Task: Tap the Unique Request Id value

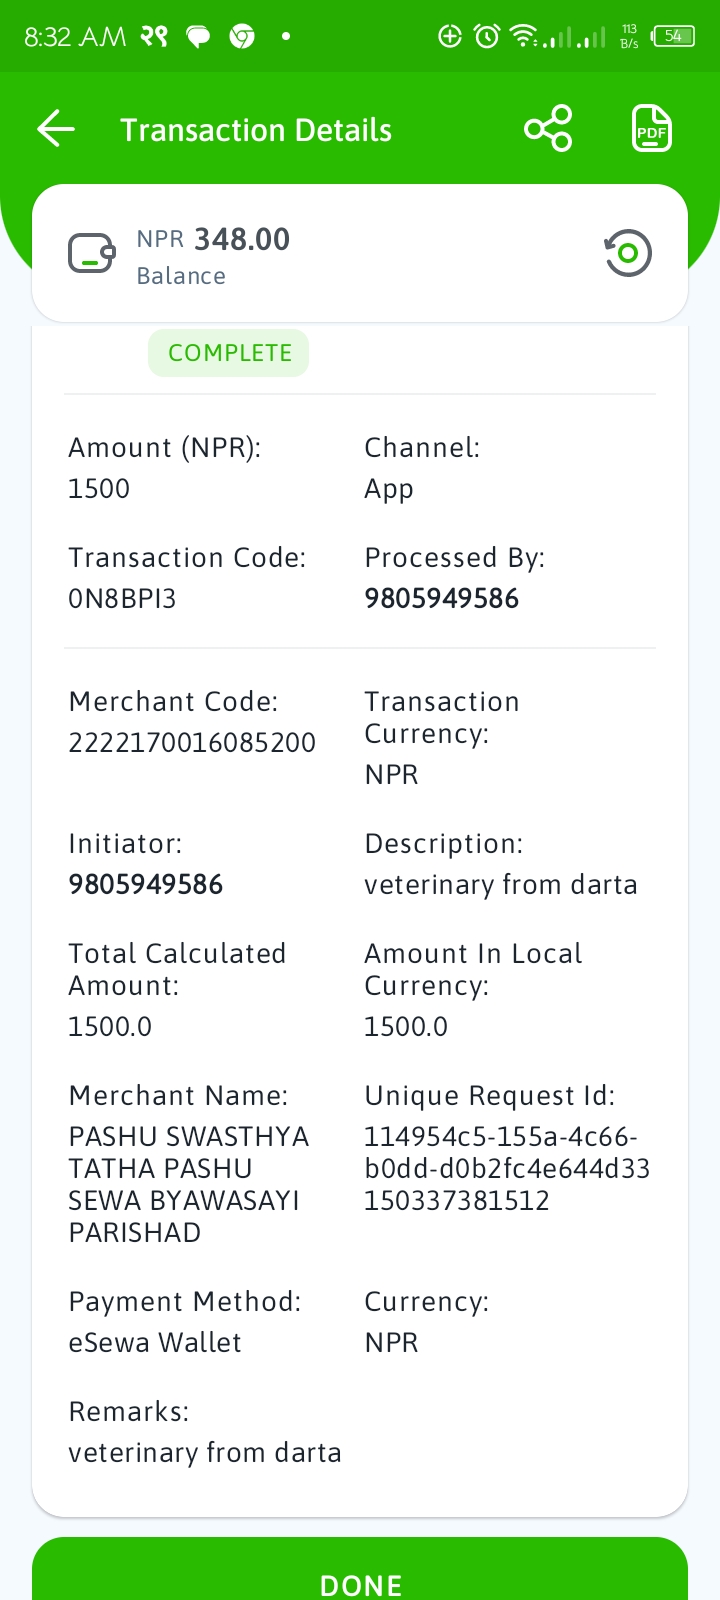Action: pos(507,1168)
